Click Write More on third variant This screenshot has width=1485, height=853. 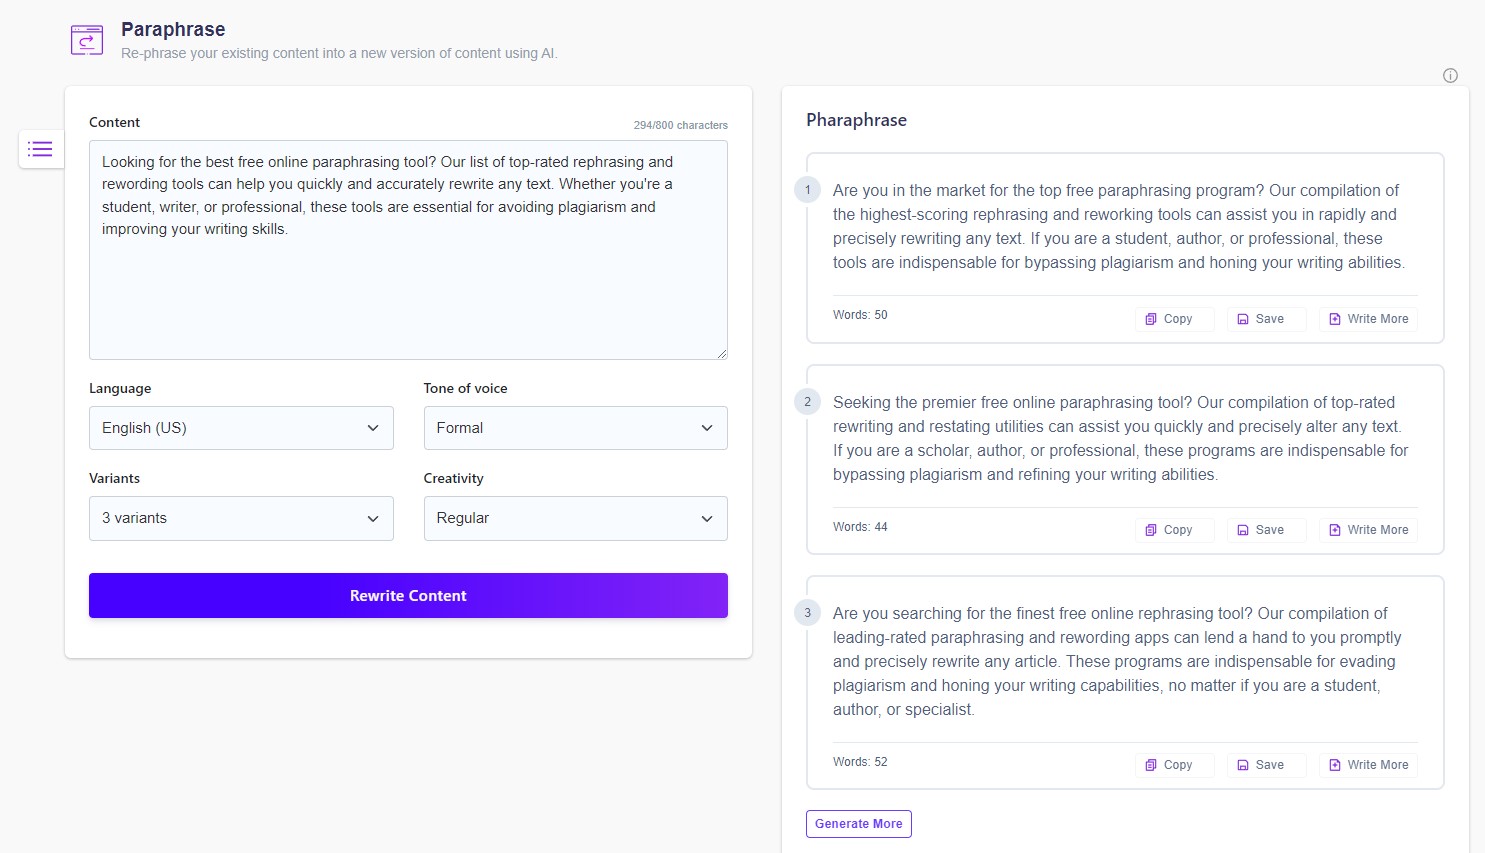(1367, 765)
